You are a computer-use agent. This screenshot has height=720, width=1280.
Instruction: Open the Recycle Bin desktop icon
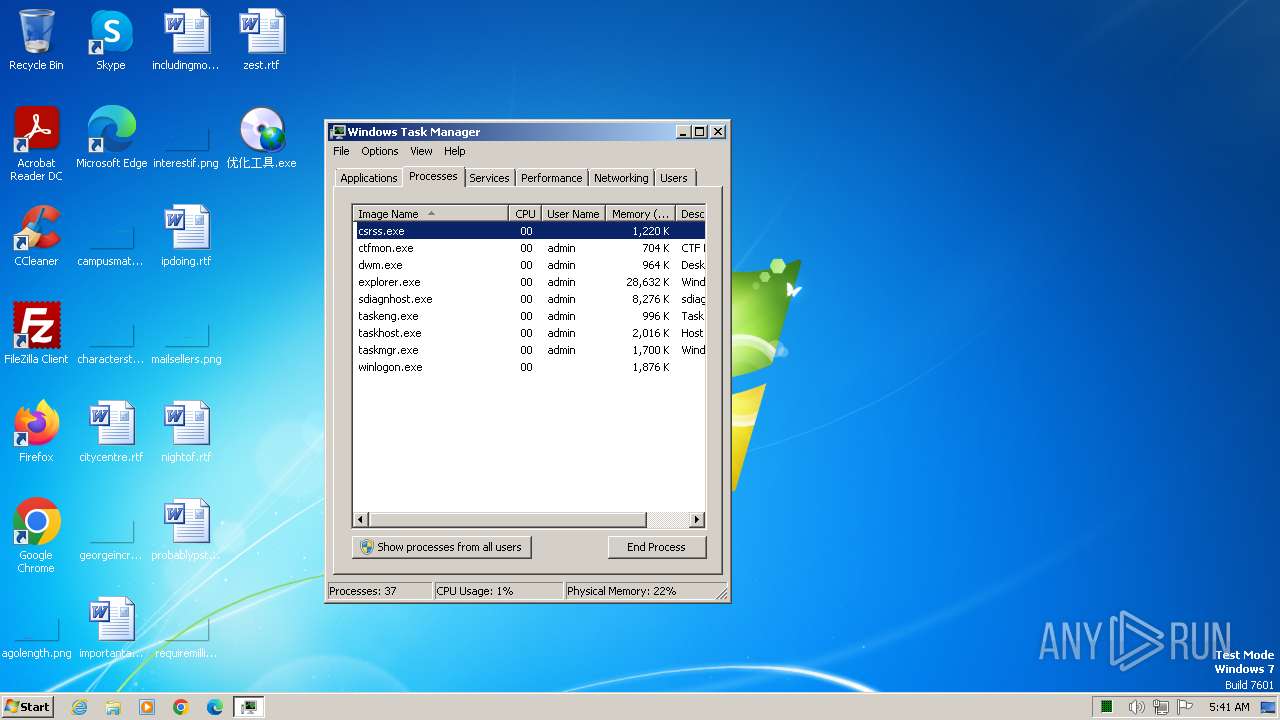tap(36, 41)
